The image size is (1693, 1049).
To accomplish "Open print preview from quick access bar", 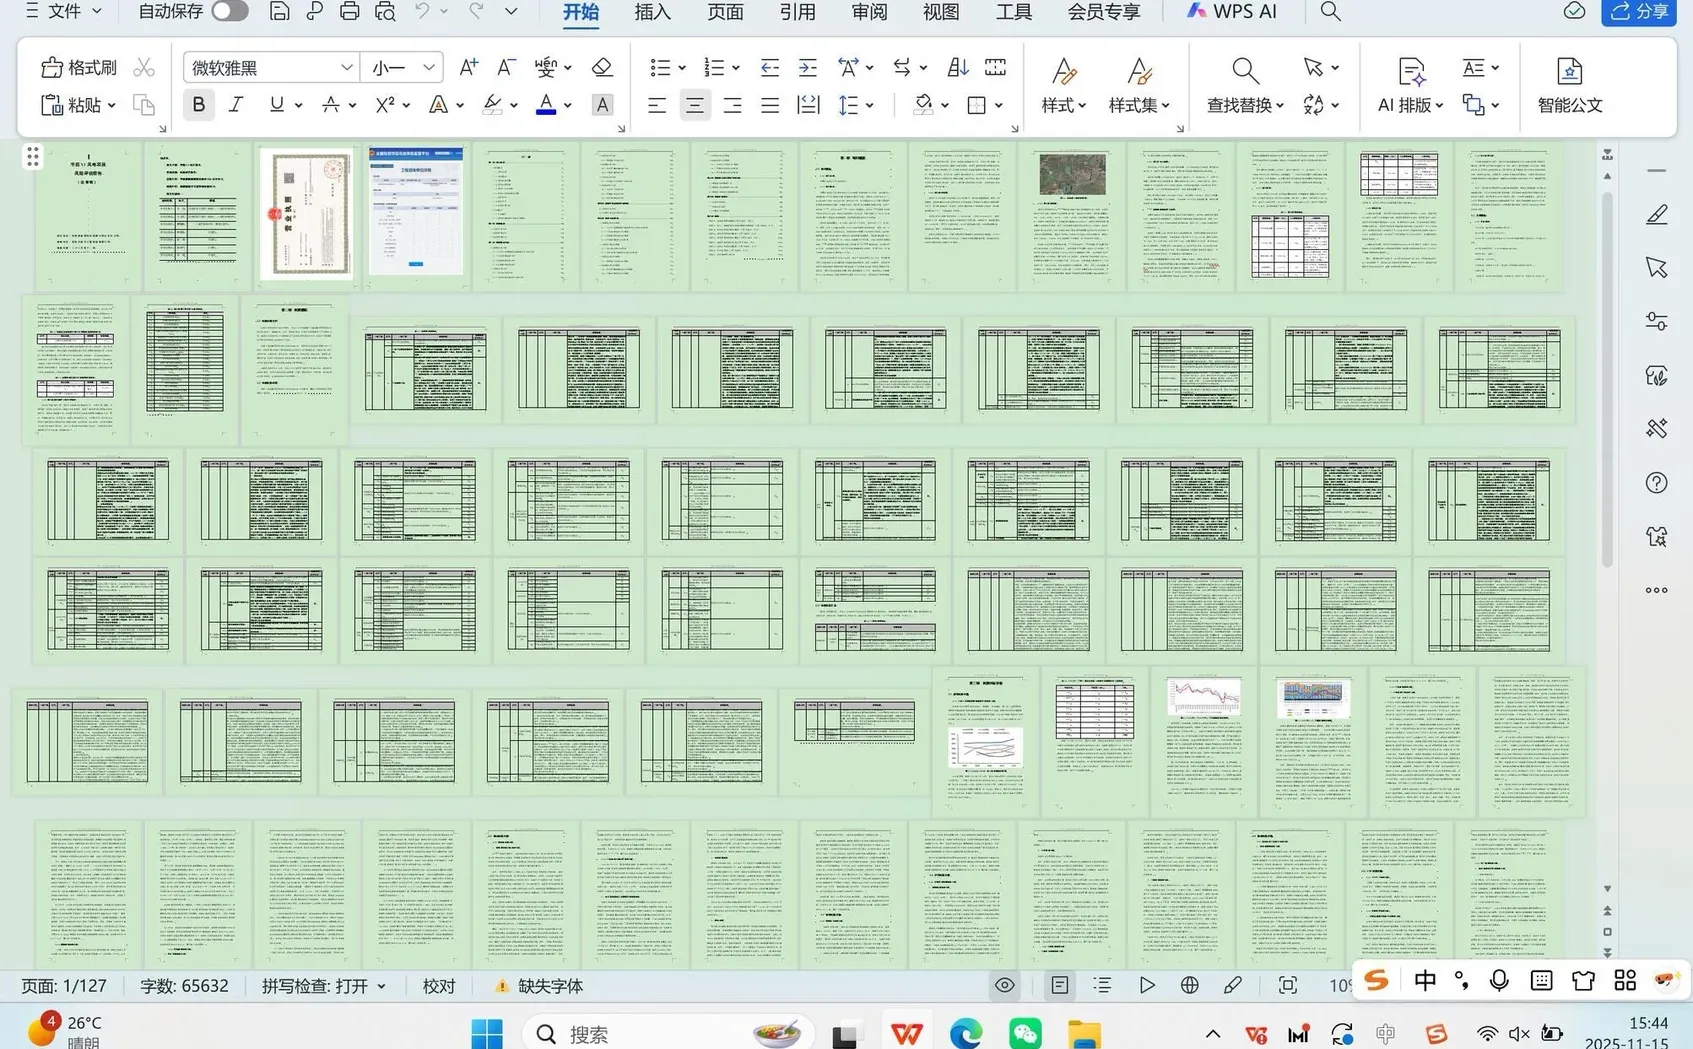I will click(x=385, y=11).
